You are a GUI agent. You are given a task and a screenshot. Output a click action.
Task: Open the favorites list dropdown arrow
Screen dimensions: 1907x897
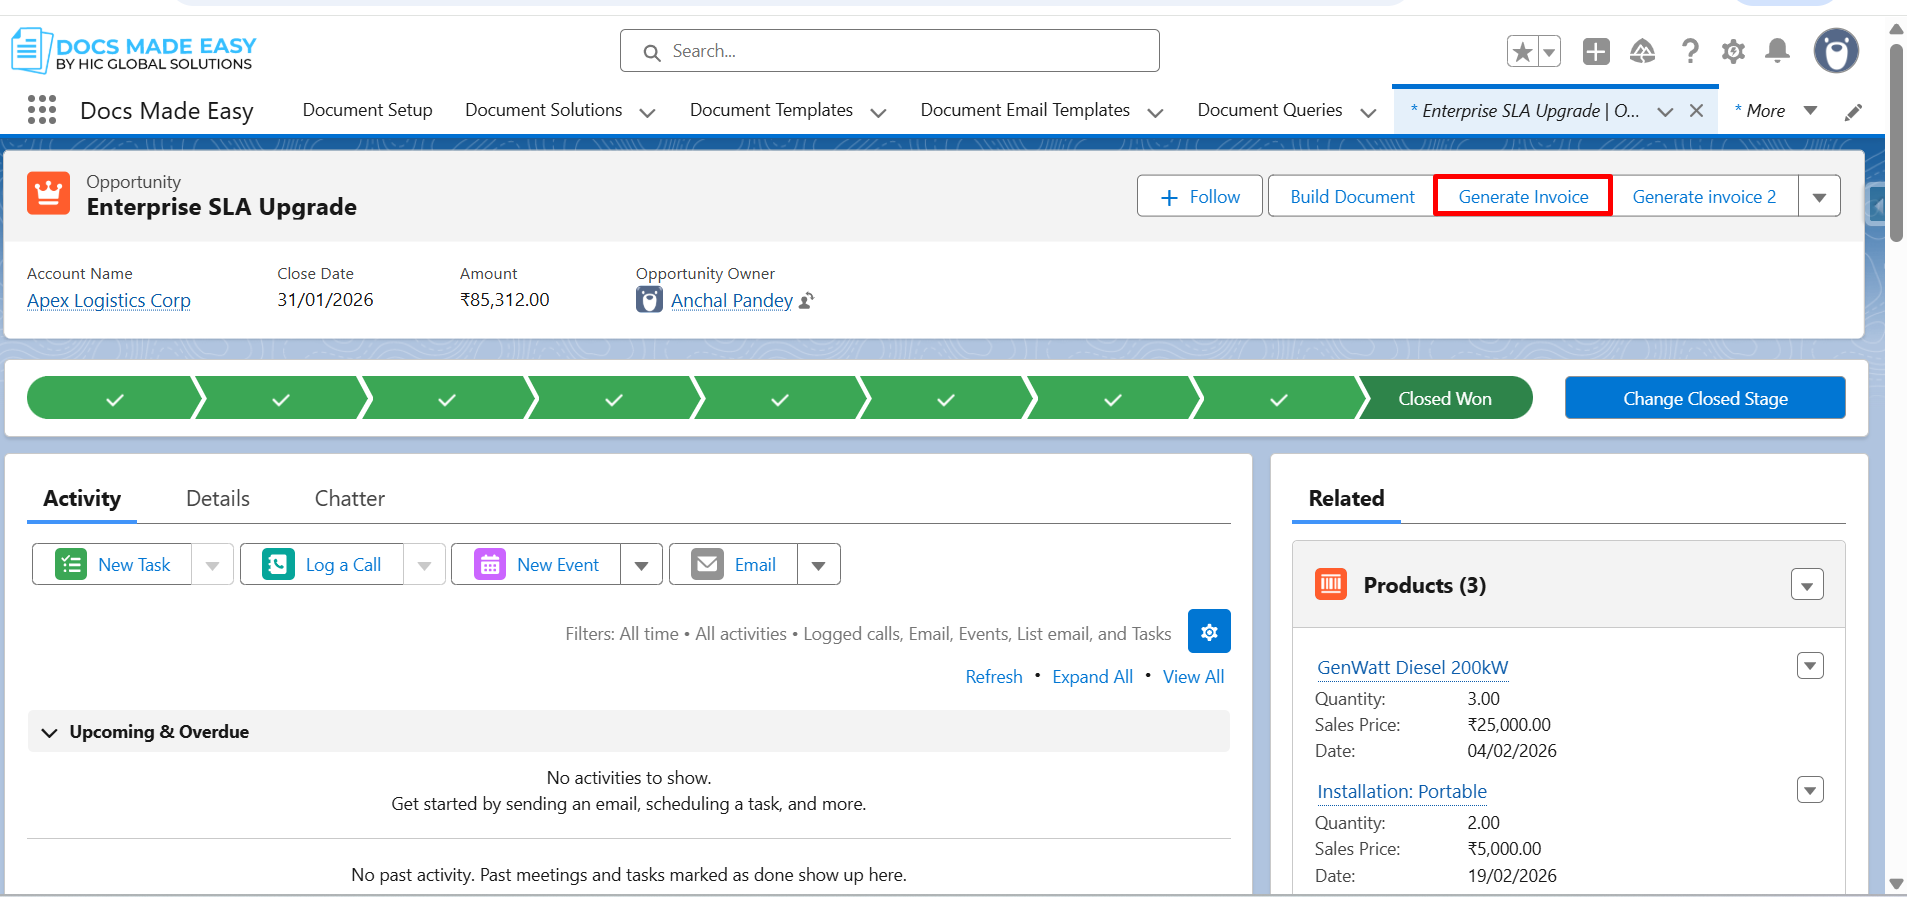pyautogui.click(x=1549, y=51)
